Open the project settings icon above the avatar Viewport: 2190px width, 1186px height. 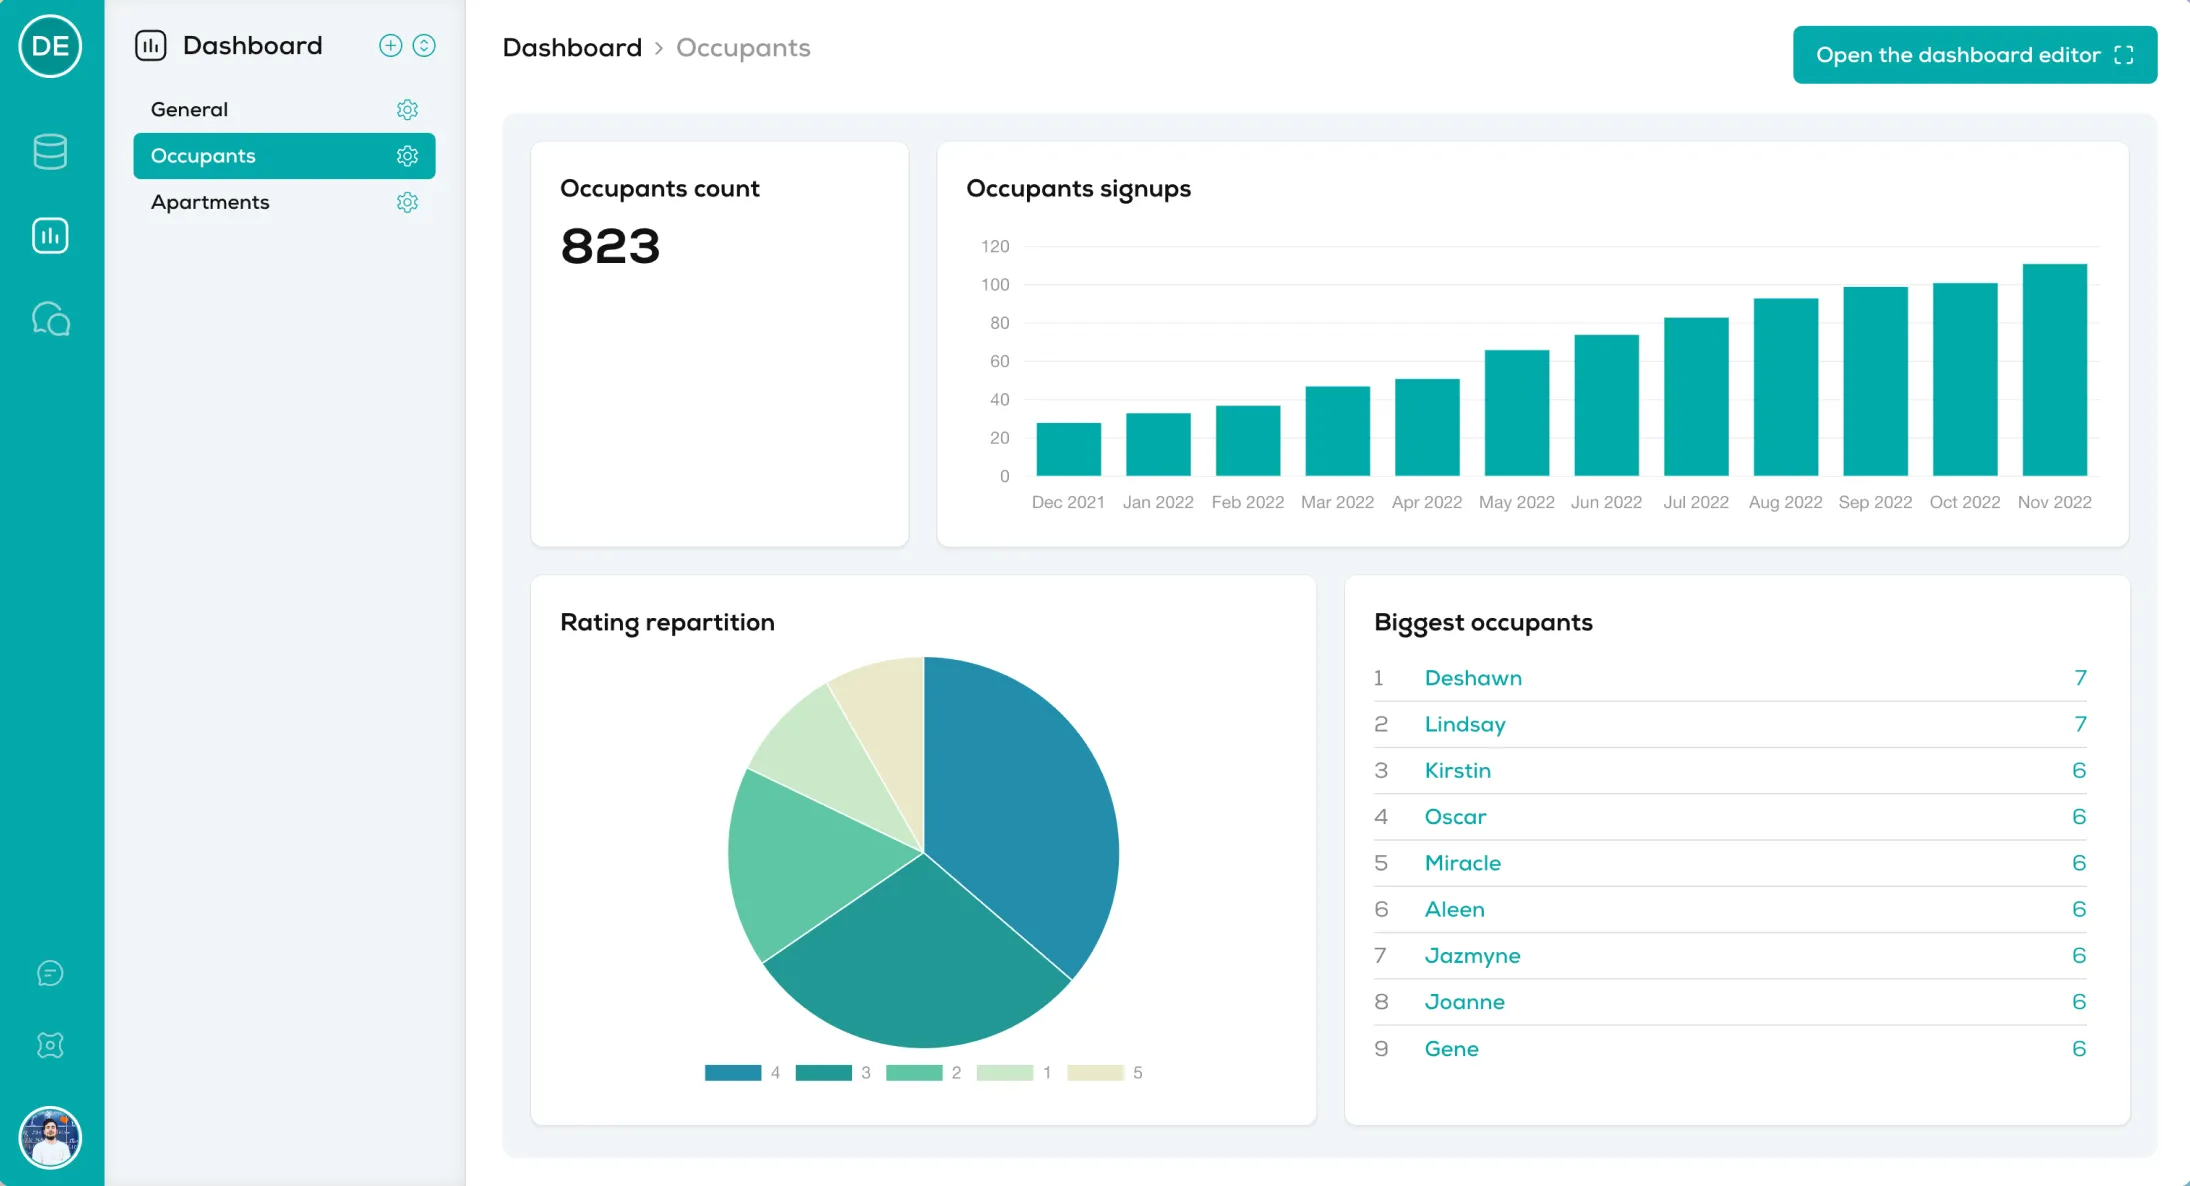pyautogui.click(x=50, y=1045)
